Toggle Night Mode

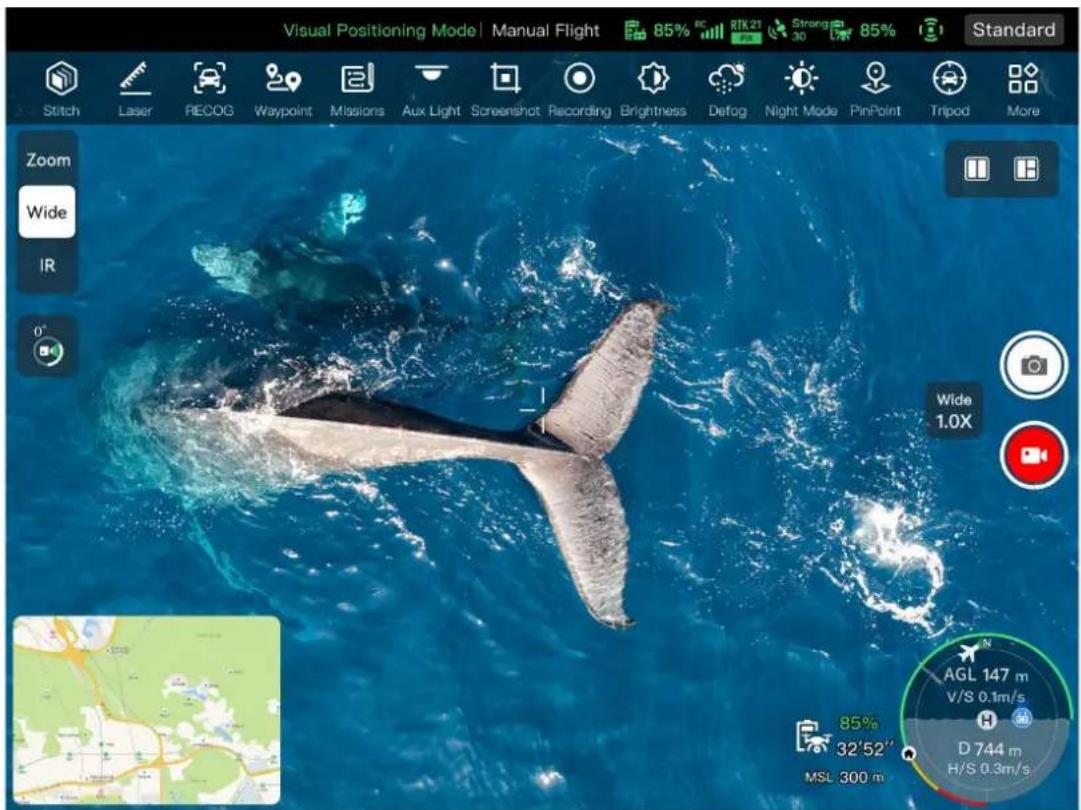point(801,90)
